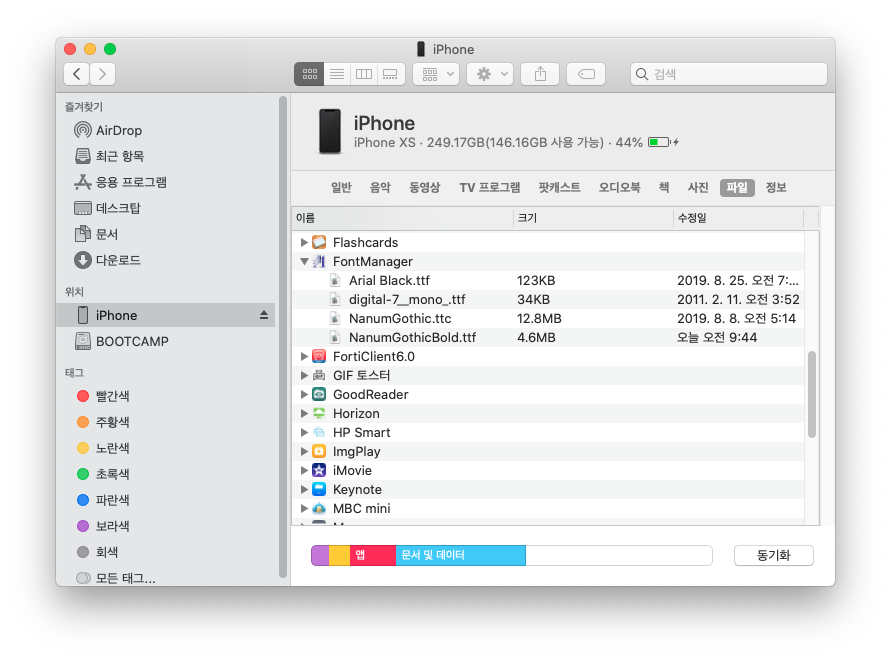Expand the Flashcards app folder
Viewport: 891px width, 660px height.
click(x=304, y=242)
